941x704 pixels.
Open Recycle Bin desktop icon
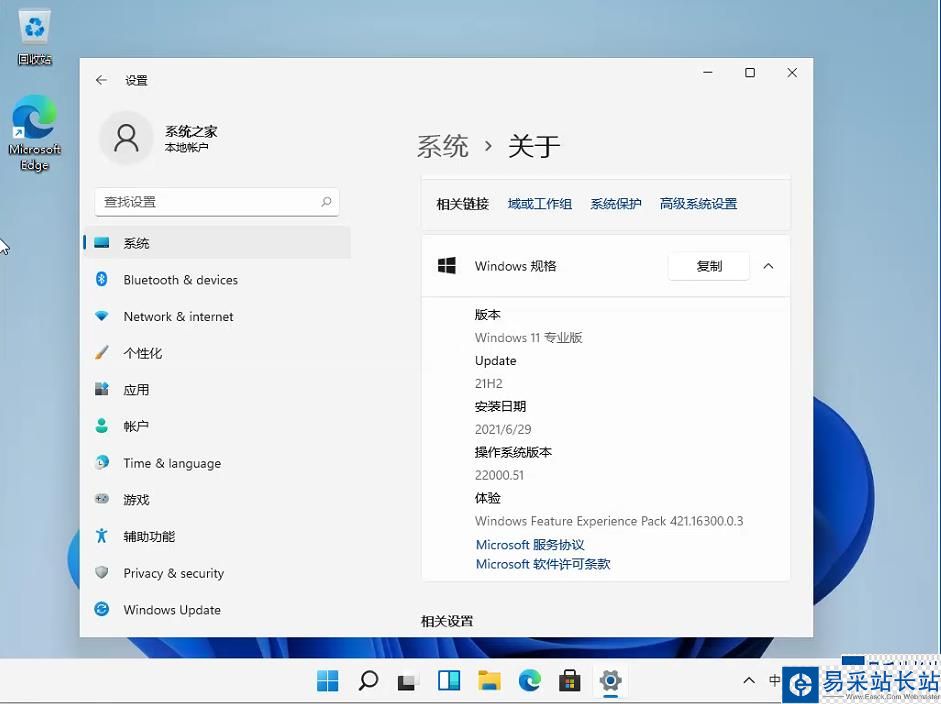tap(35, 38)
